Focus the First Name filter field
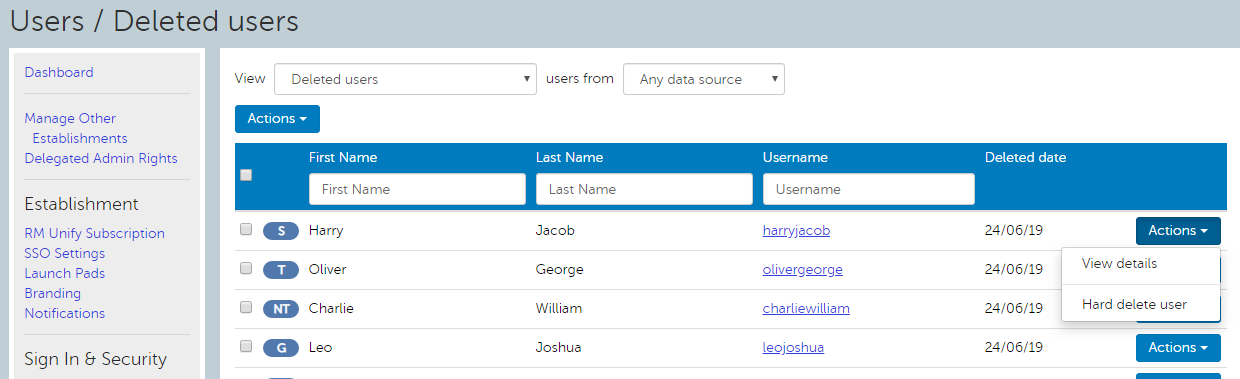This screenshot has height=379, width=1240. pos(417,189)
